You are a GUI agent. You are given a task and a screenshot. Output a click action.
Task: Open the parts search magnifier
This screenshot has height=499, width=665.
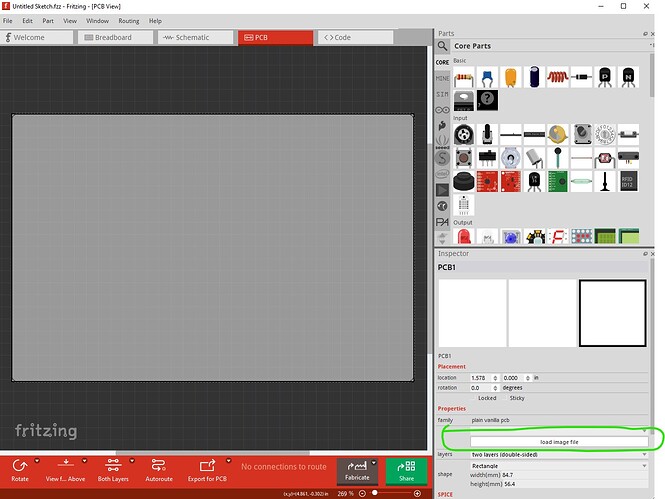coord(442,46)
